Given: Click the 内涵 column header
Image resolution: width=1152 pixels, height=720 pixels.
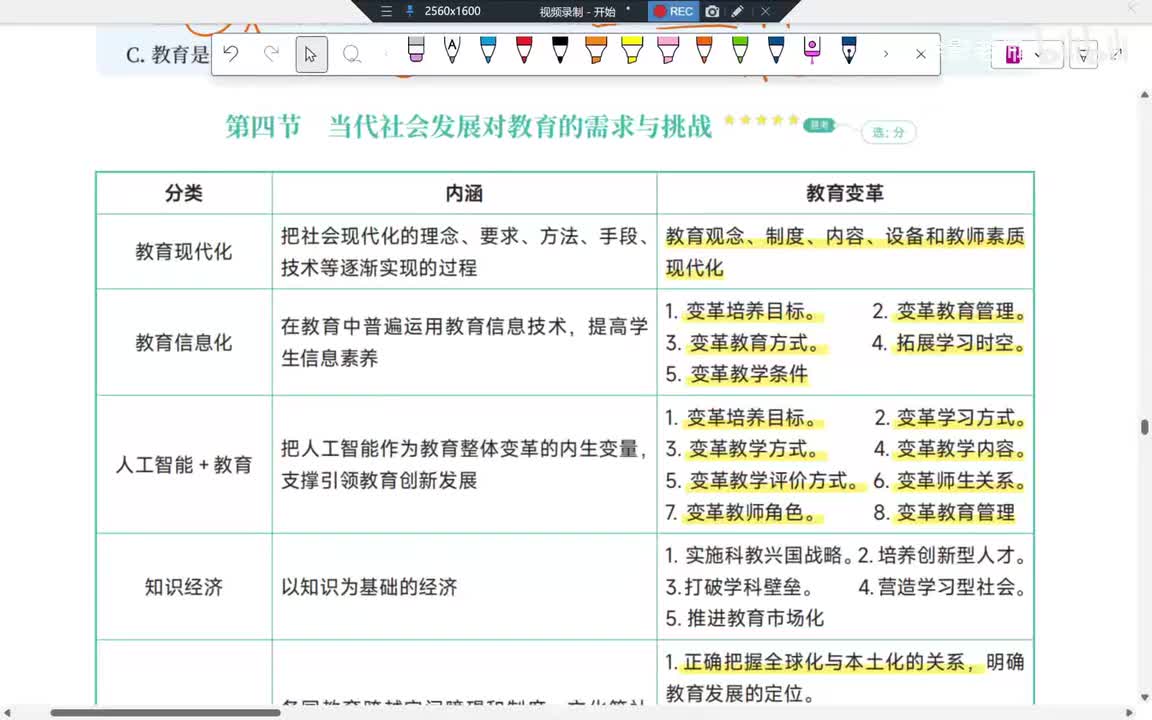Looking at the screenshot, I should (x=464, y=193).
